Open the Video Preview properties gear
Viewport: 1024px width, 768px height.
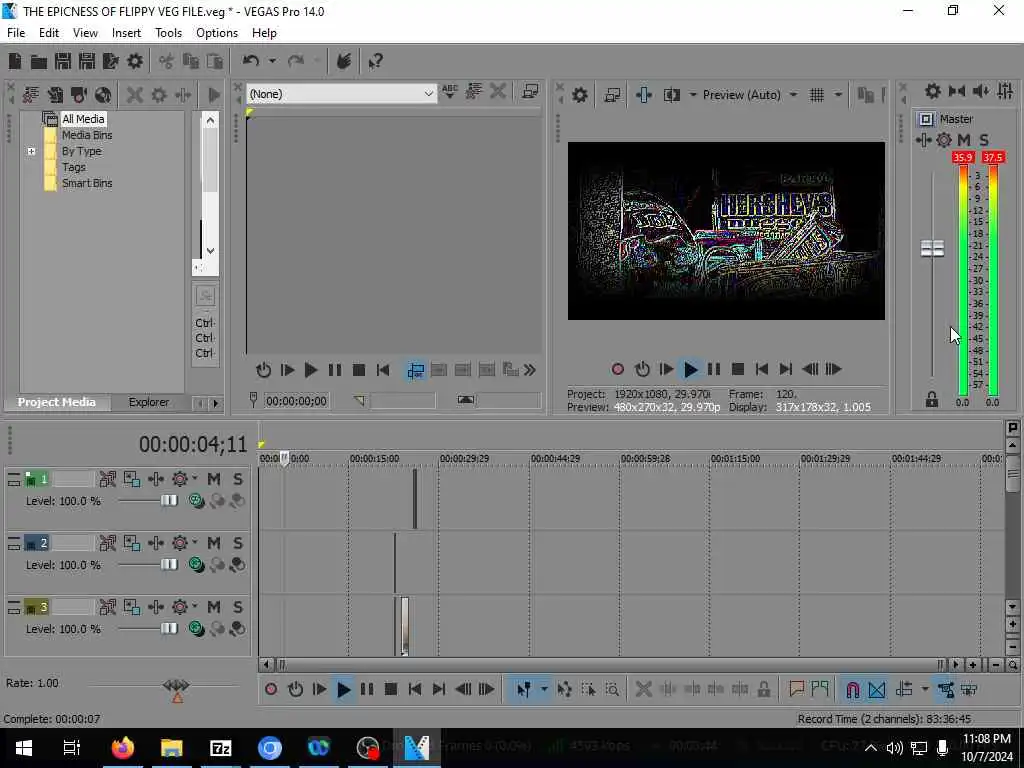point(579,95)
